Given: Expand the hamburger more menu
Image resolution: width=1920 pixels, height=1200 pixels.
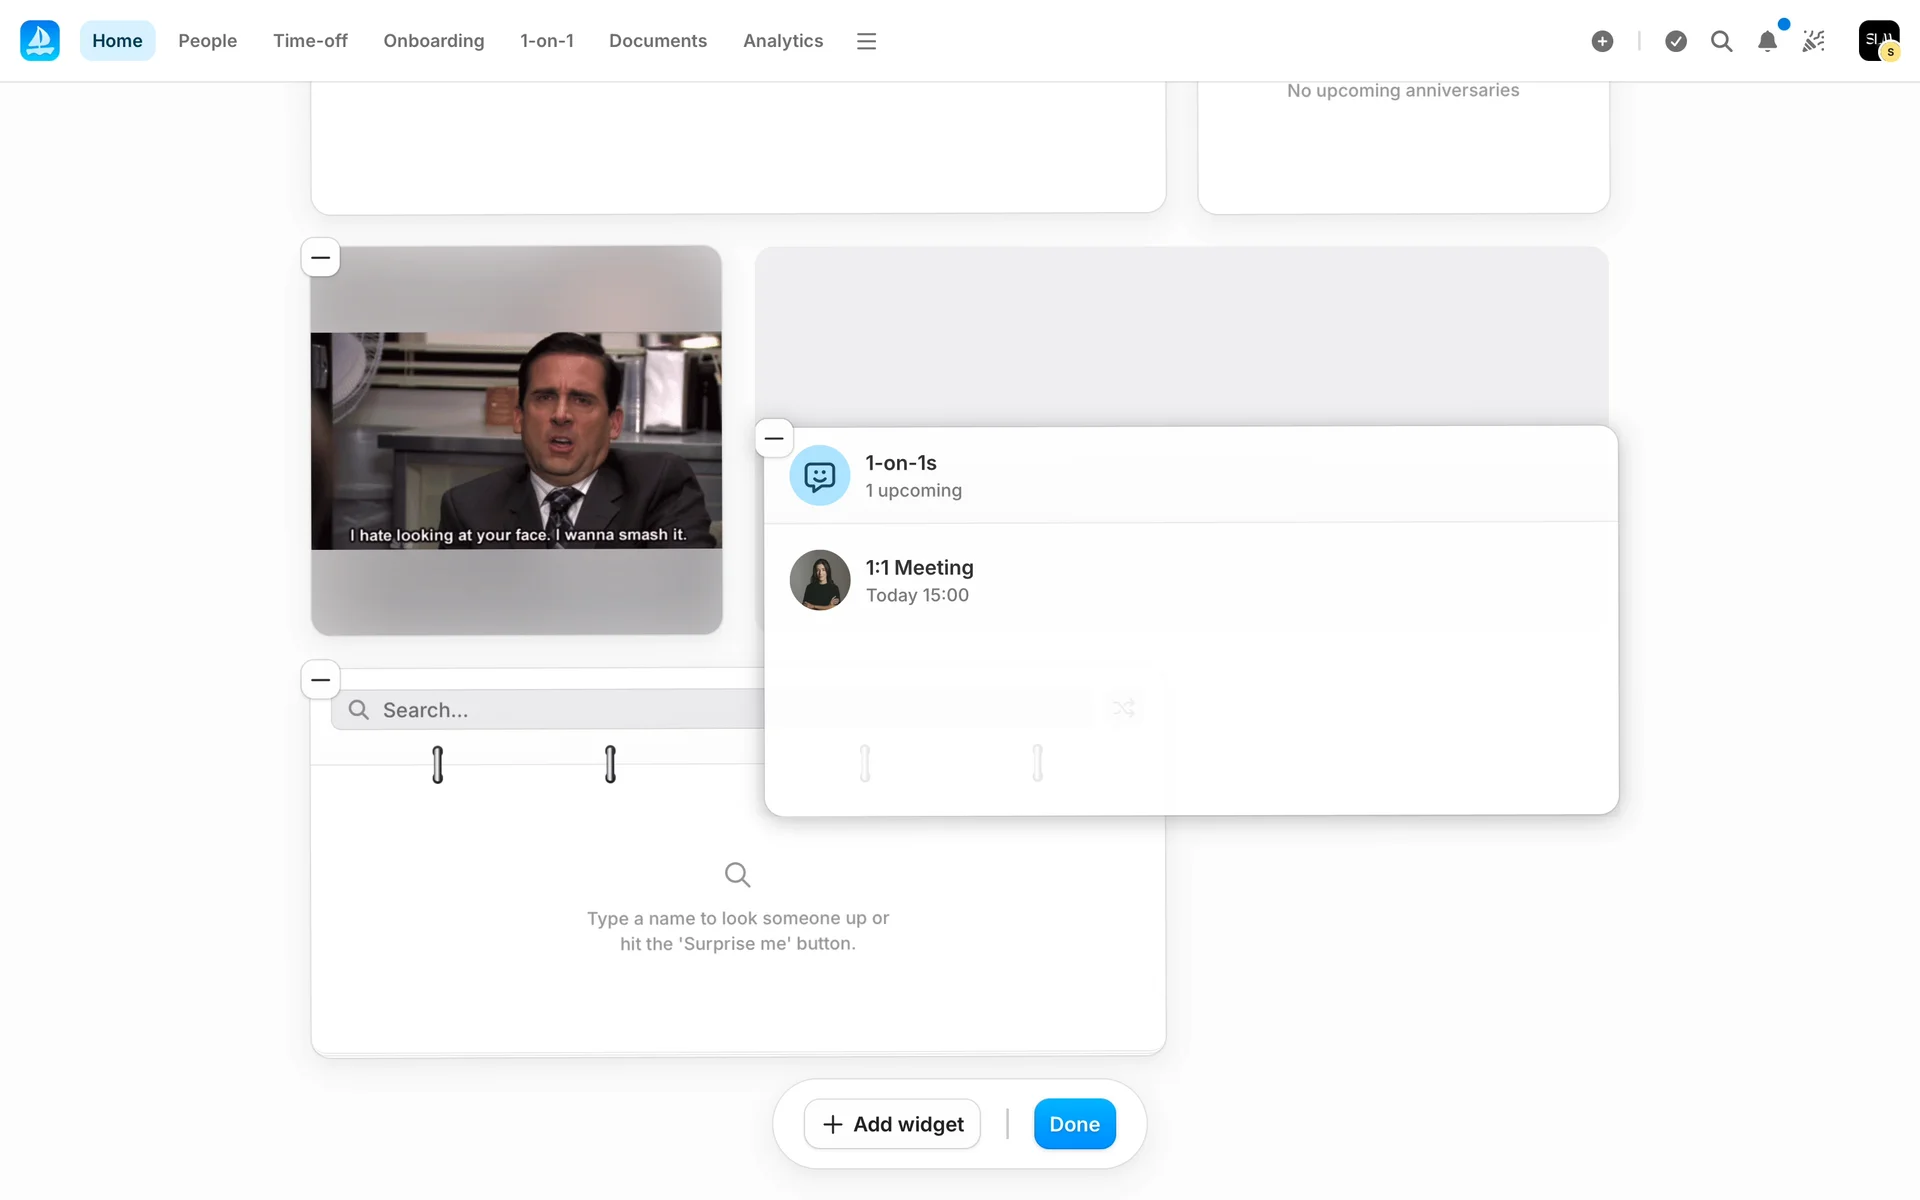Looking at the screenshot, I should coord(866,41).
